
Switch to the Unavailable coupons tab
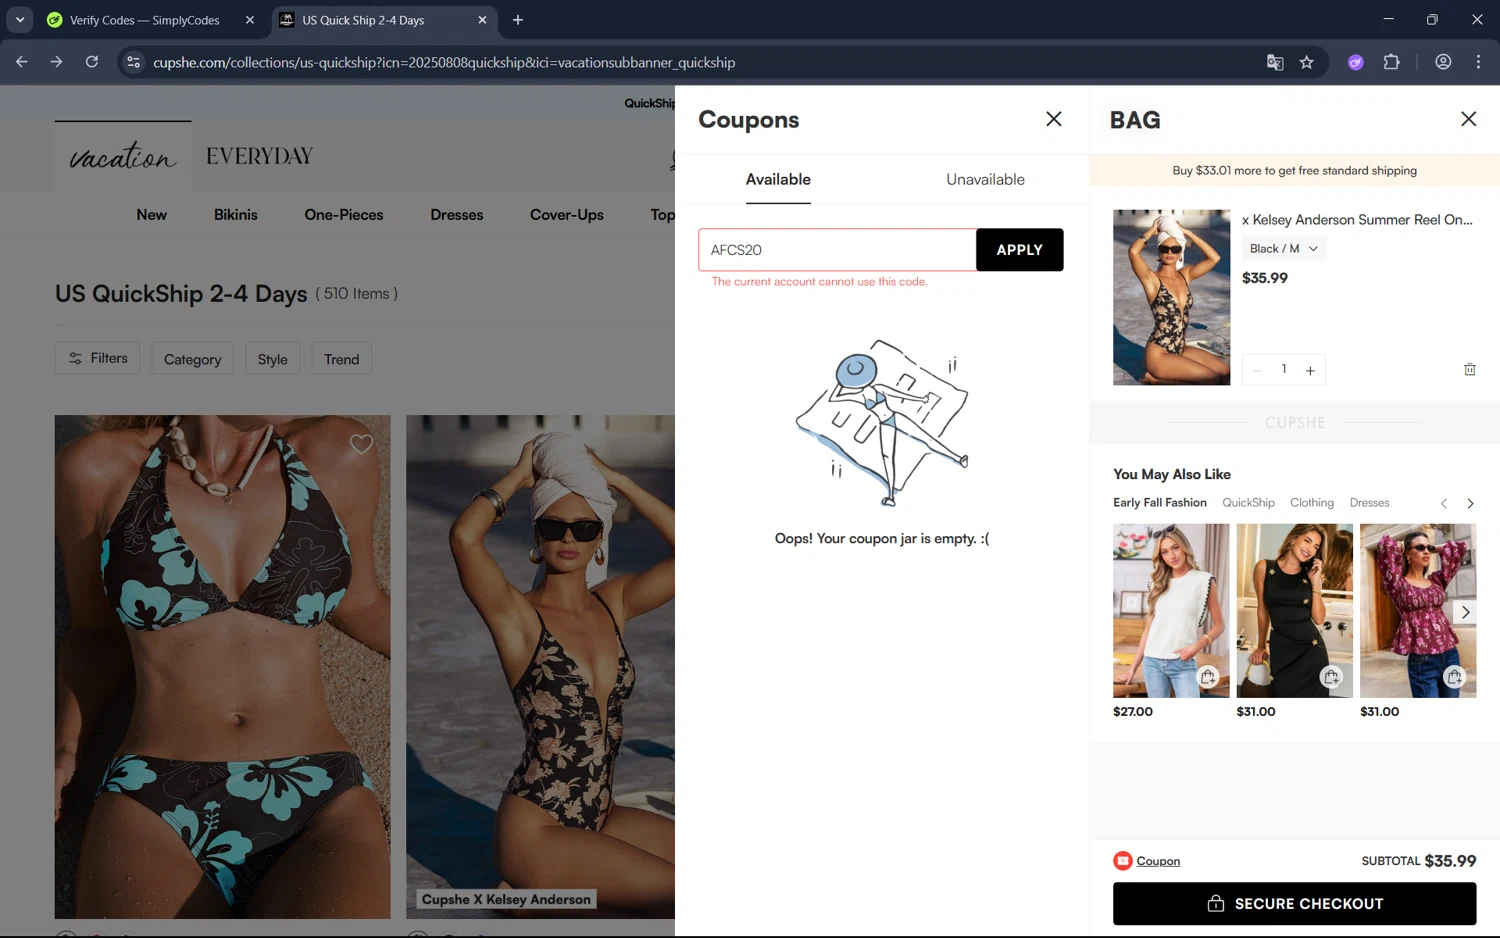[985, 180]
